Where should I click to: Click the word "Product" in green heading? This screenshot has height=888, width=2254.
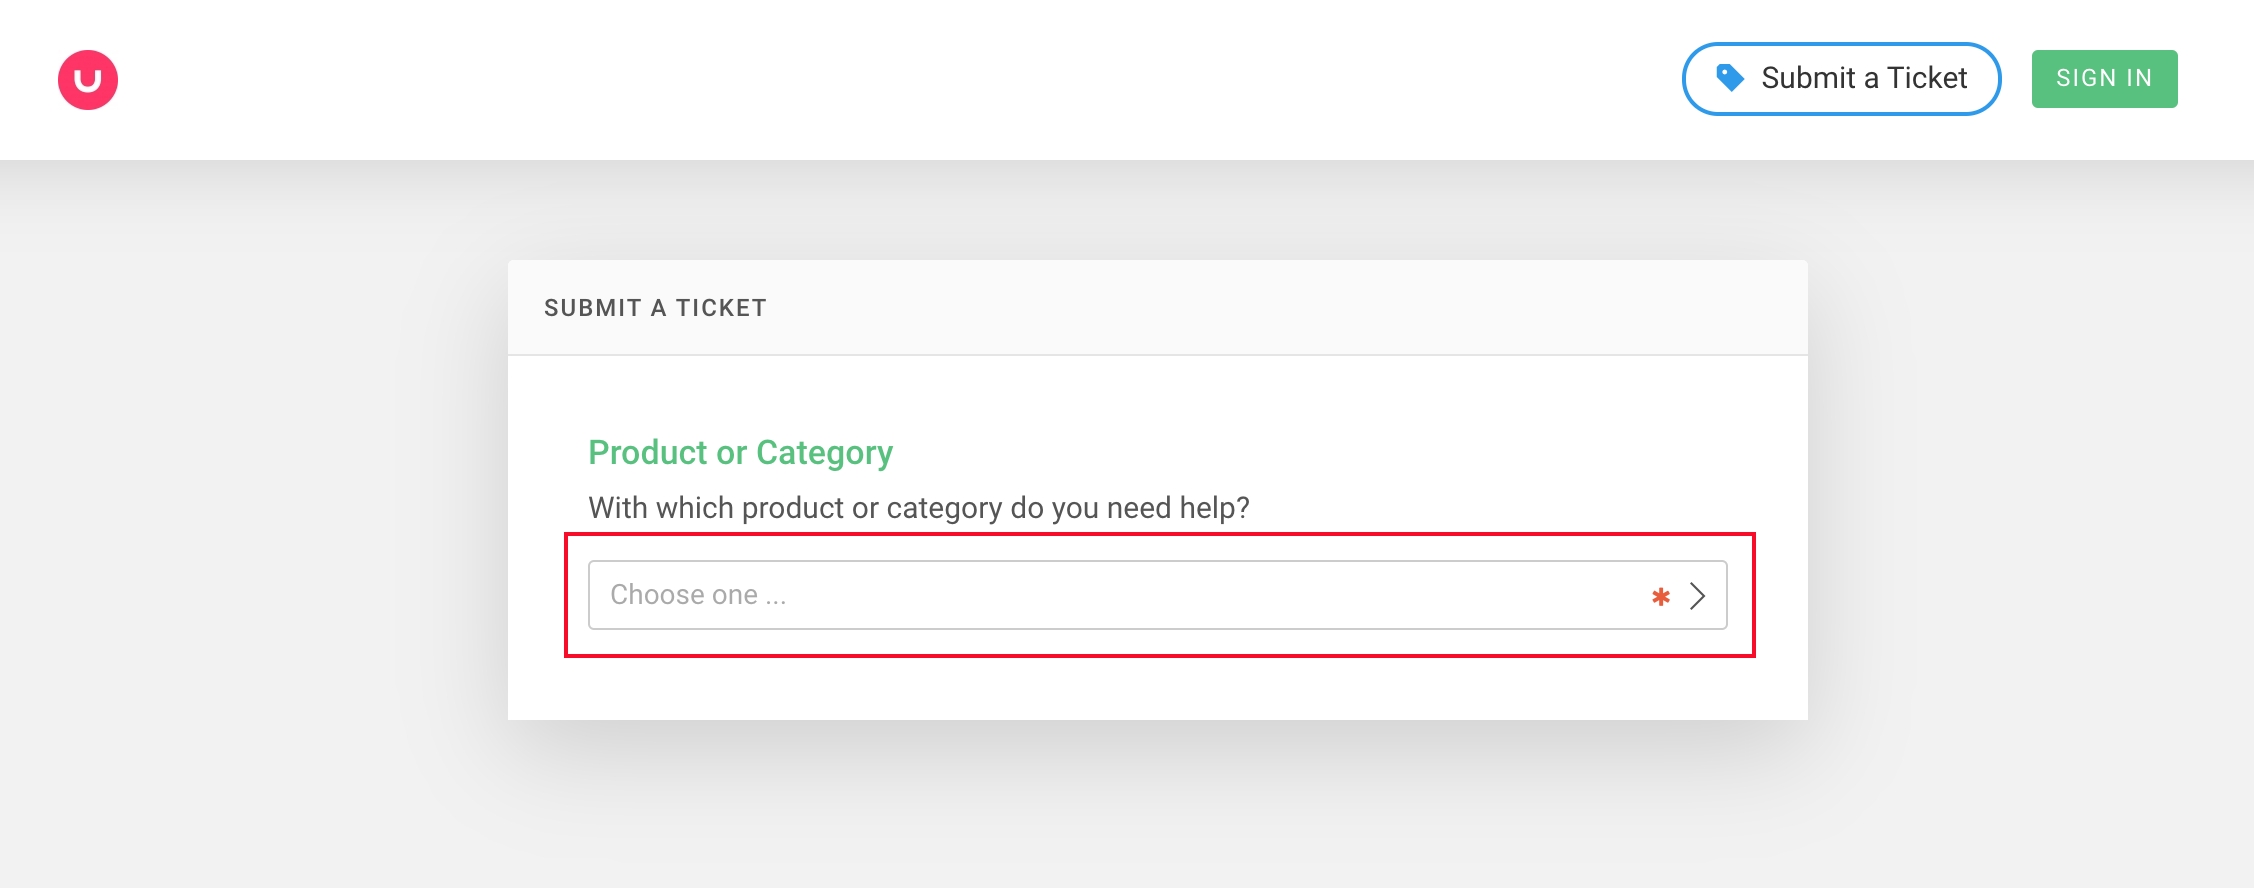pos(647,452)
